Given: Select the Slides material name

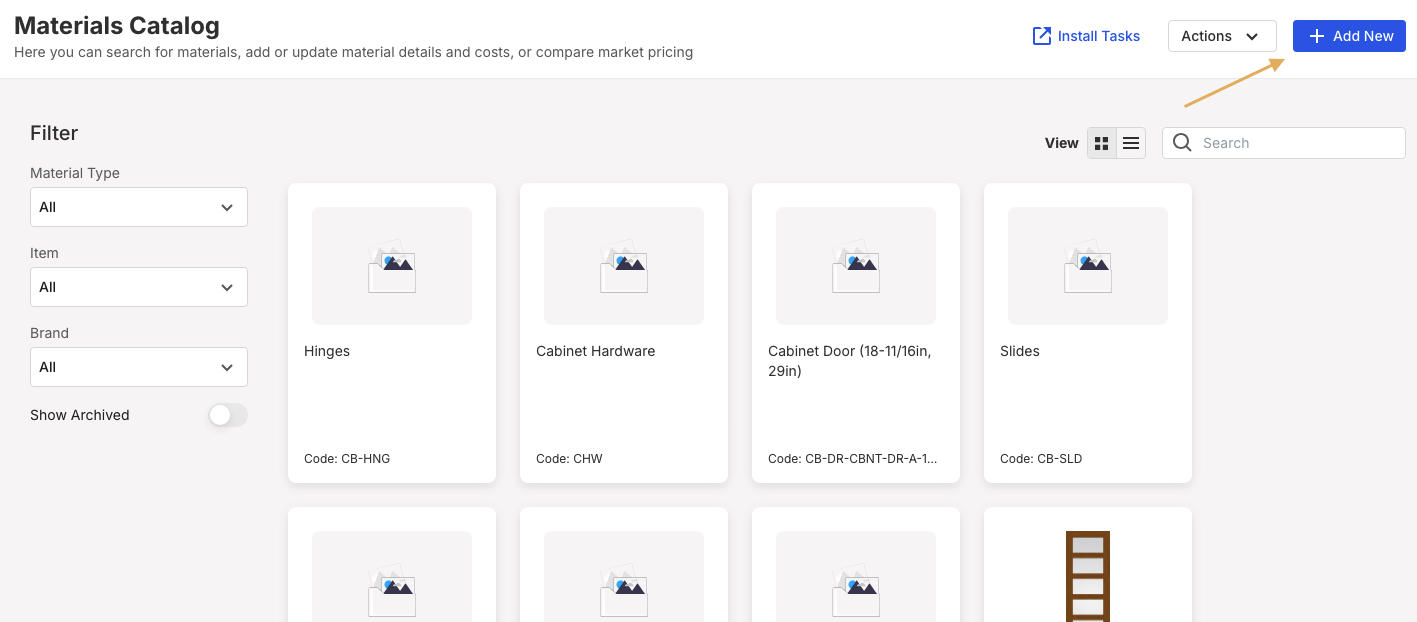Looking at the screenshot, I should click(x=1020, y=351).
